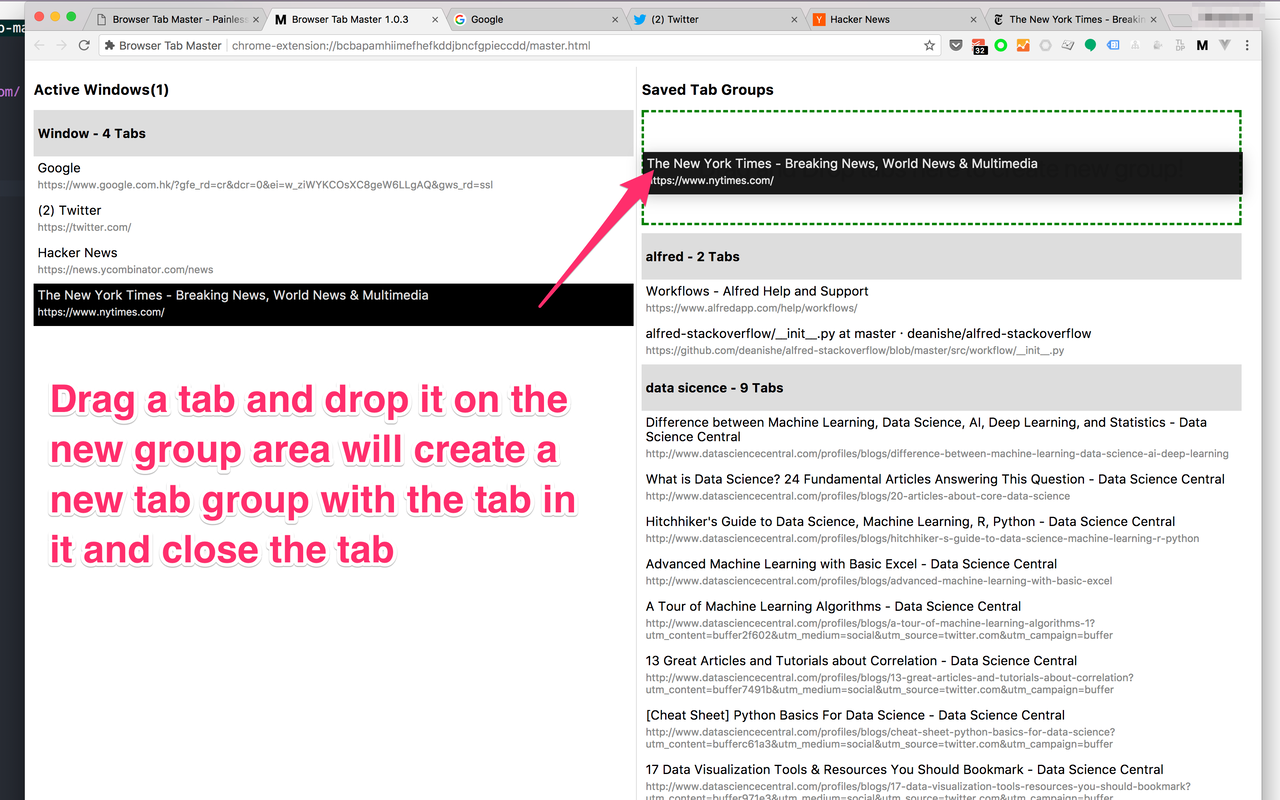
Task: Click the green circle extension icon
Action: pyautogui.click(x=1002, y=45)
